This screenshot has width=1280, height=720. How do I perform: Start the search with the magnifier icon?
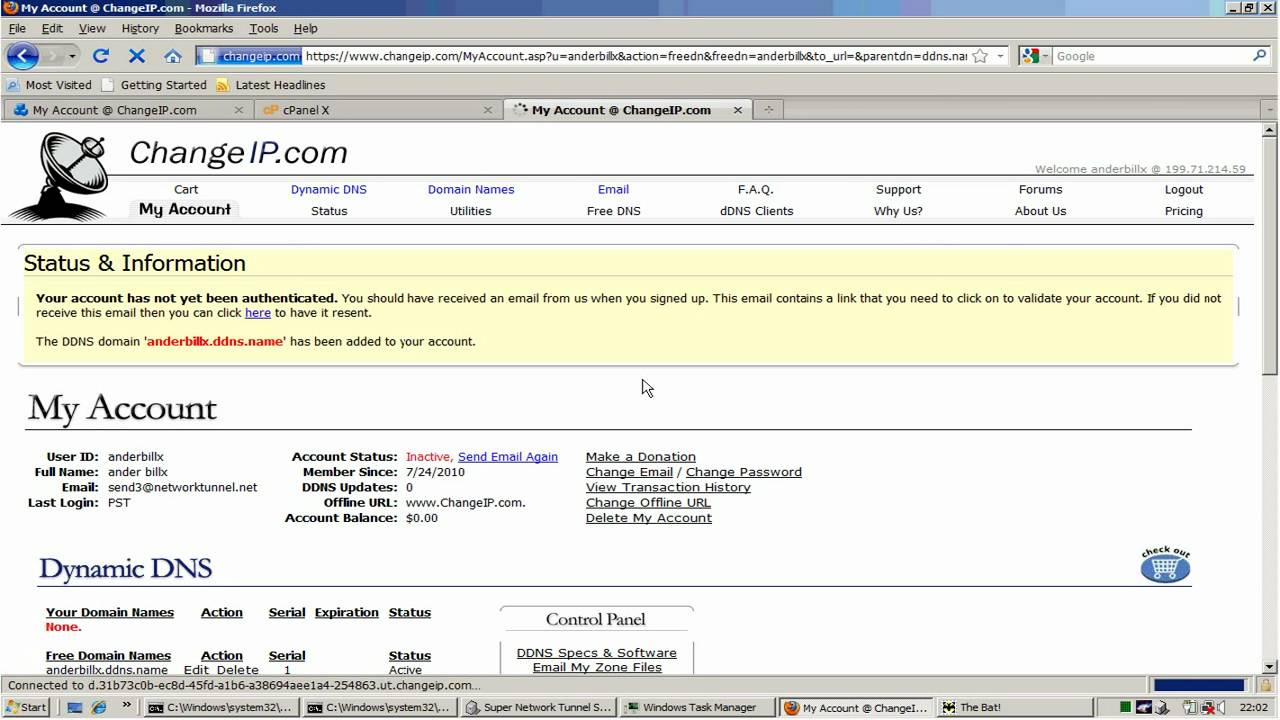click(x=1260, y=56)
